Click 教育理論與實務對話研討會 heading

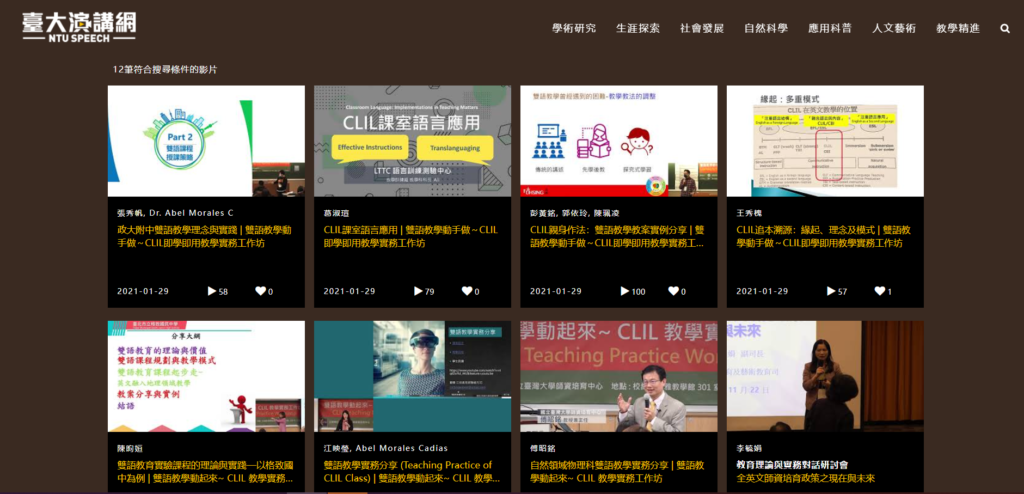pyautogui.click(x=792, y=465)
